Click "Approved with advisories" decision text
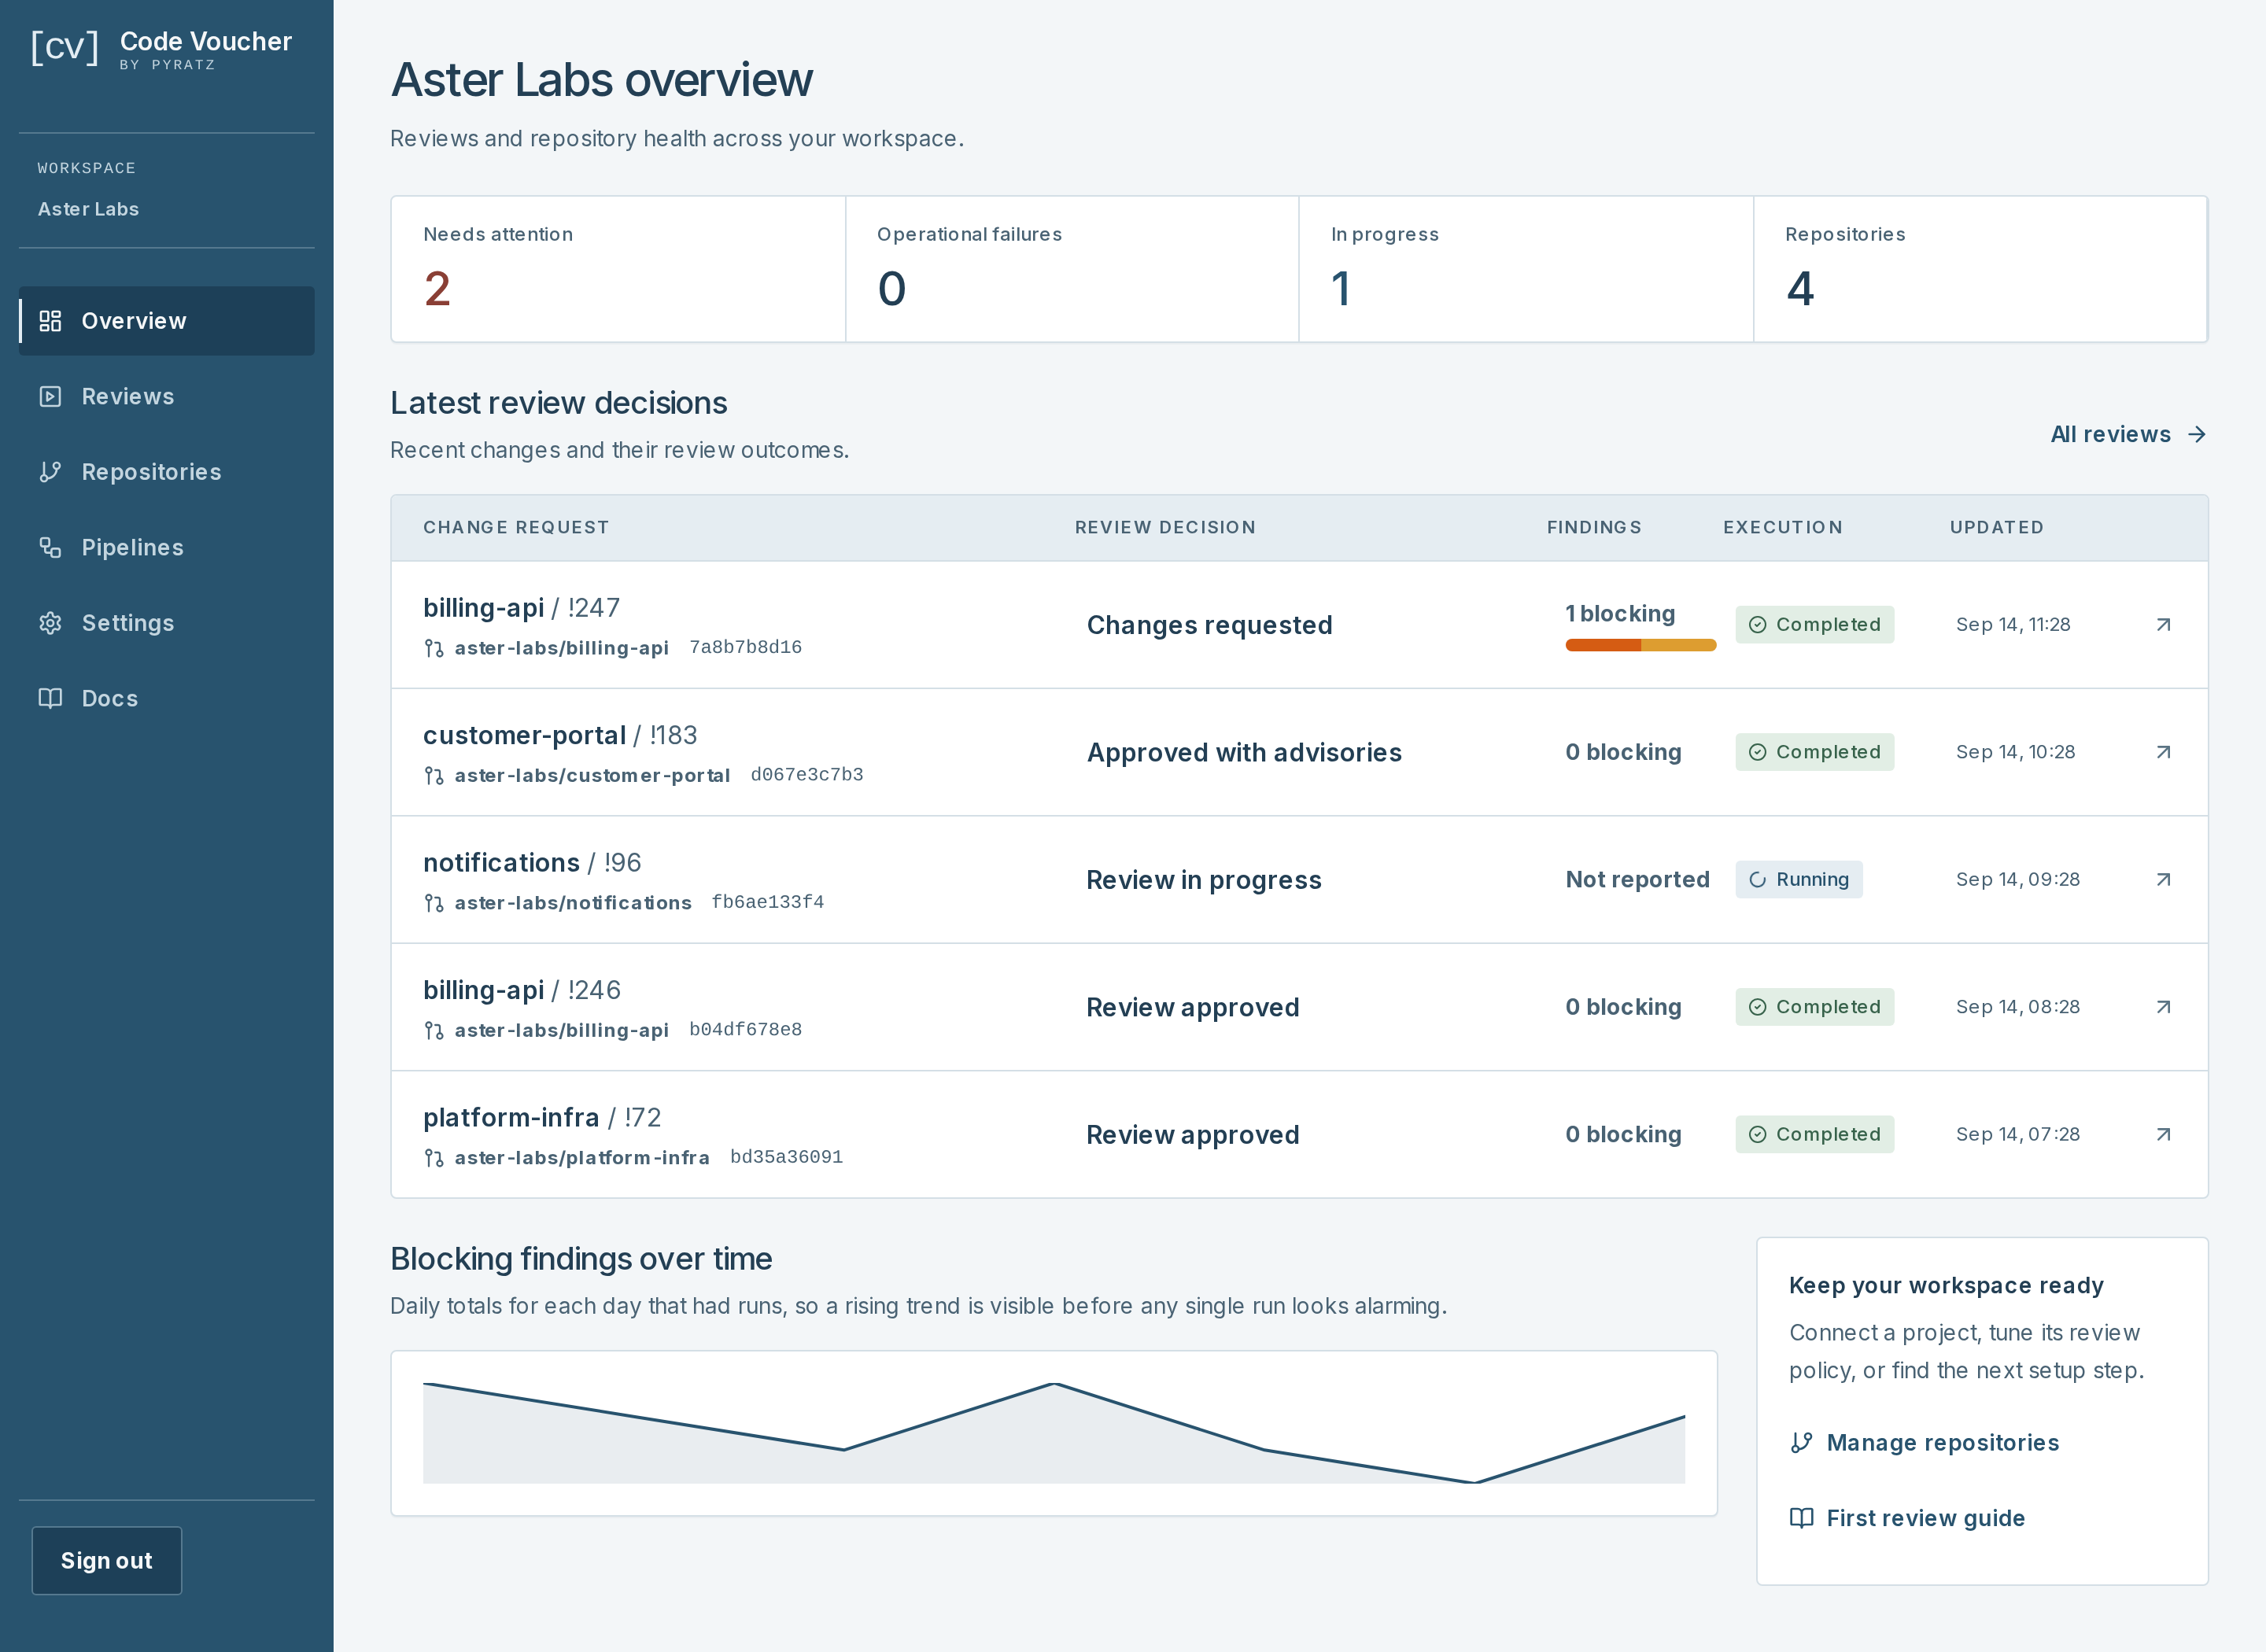 pyautogui.click(x=1244, y=752)
